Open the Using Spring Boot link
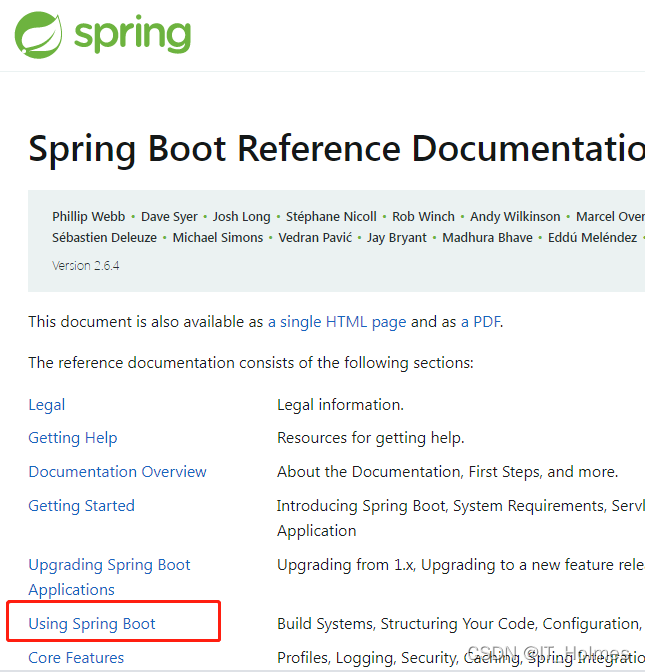The image size is (645, 672). 92,624
